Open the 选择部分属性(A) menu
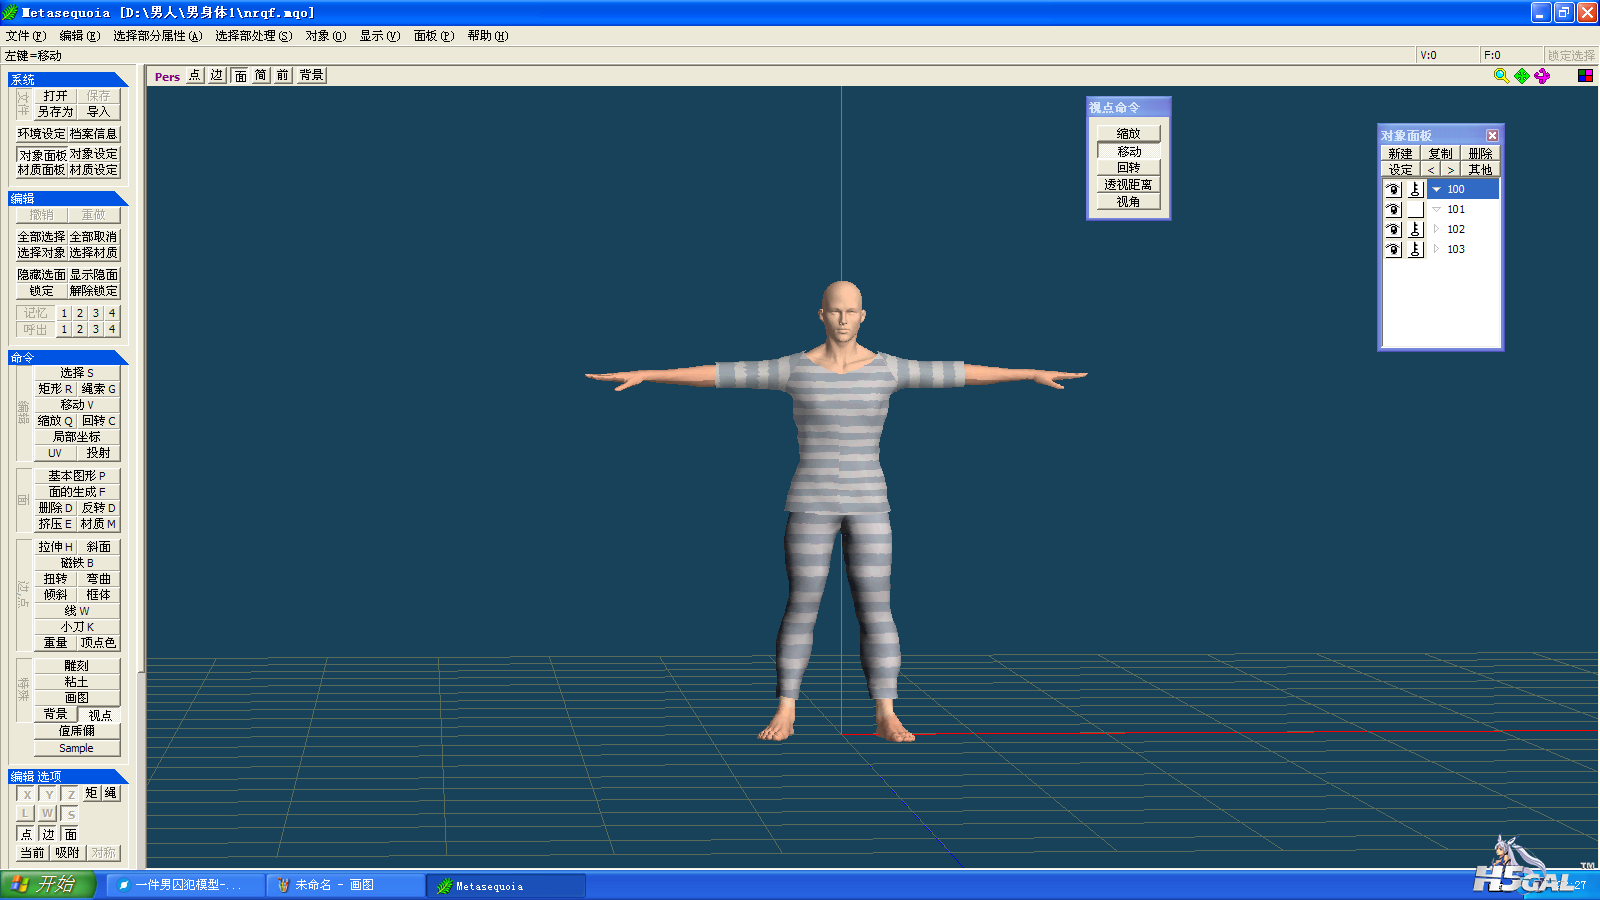The width and height of the screenshot is (1600, 900). click(157, 36)
